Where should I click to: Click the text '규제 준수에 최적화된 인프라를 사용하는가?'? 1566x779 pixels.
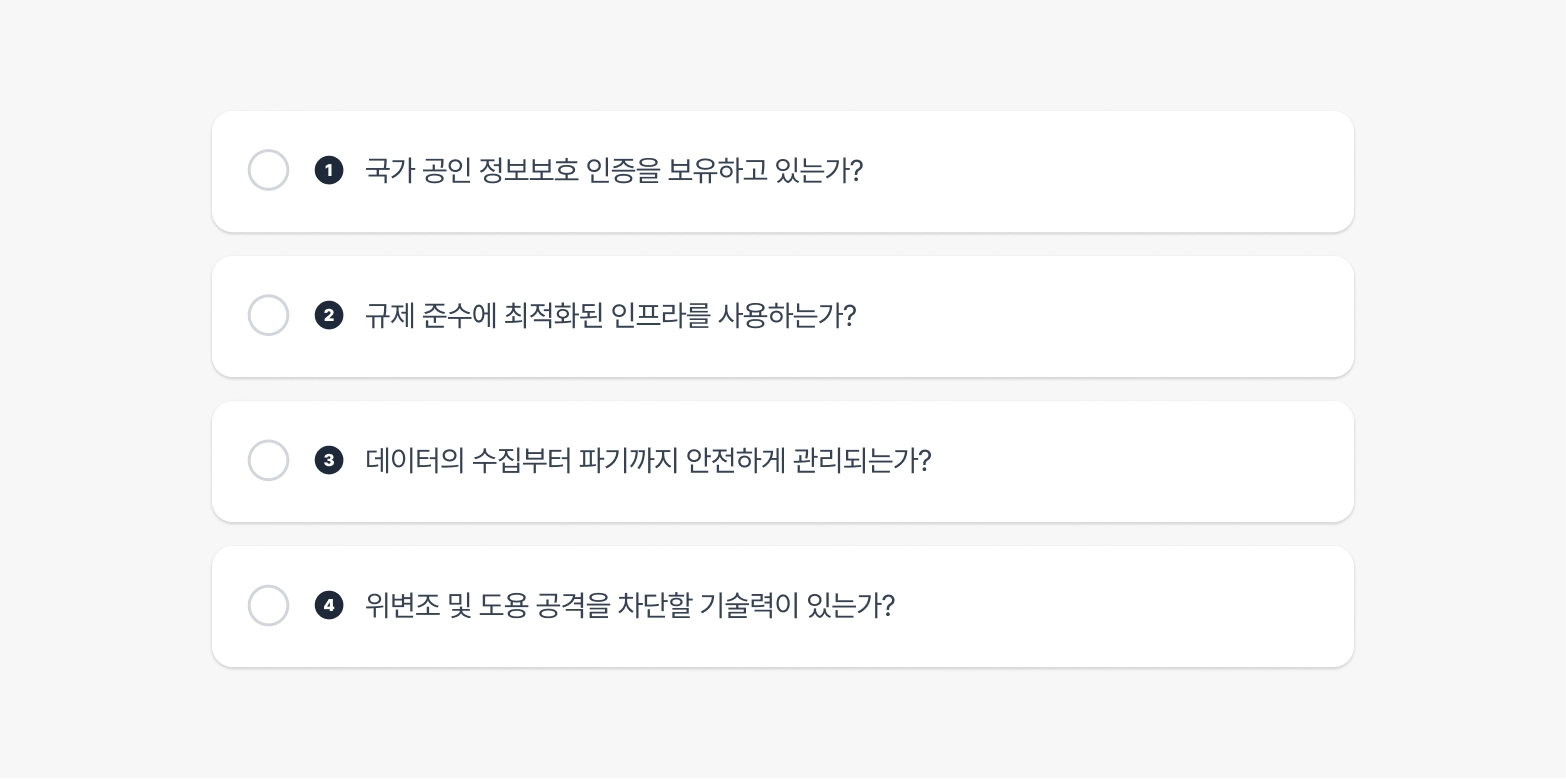(x=610, y=316)
